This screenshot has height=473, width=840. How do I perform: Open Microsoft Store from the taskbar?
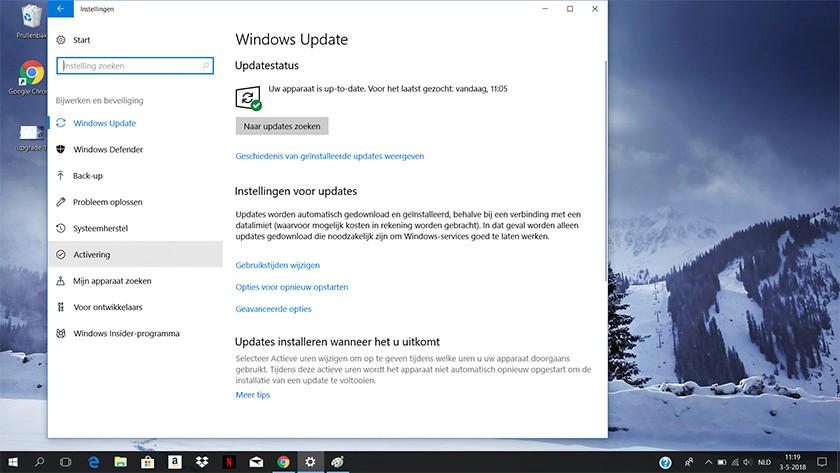point(147,462)
